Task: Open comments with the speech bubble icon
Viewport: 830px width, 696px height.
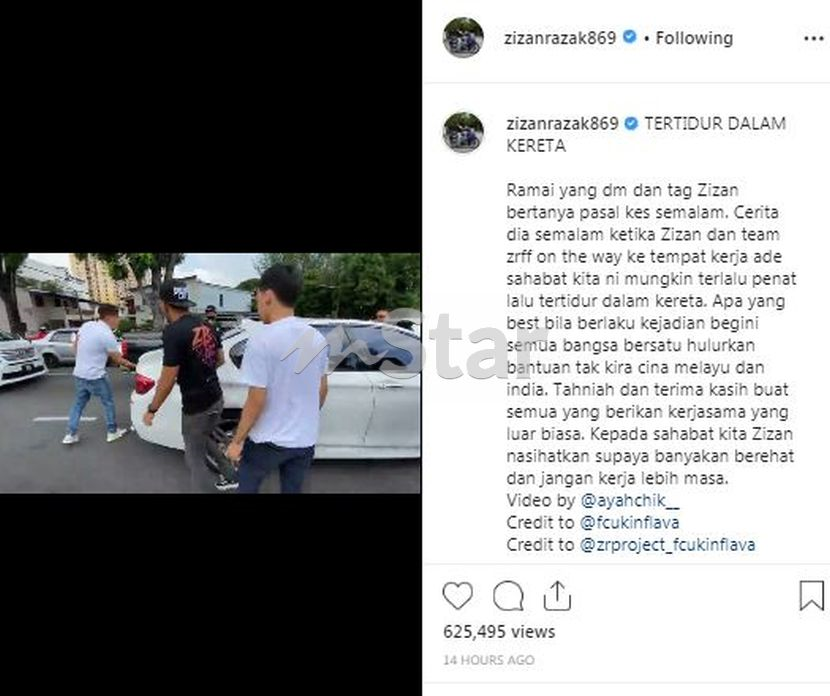Action: point(508,596)
